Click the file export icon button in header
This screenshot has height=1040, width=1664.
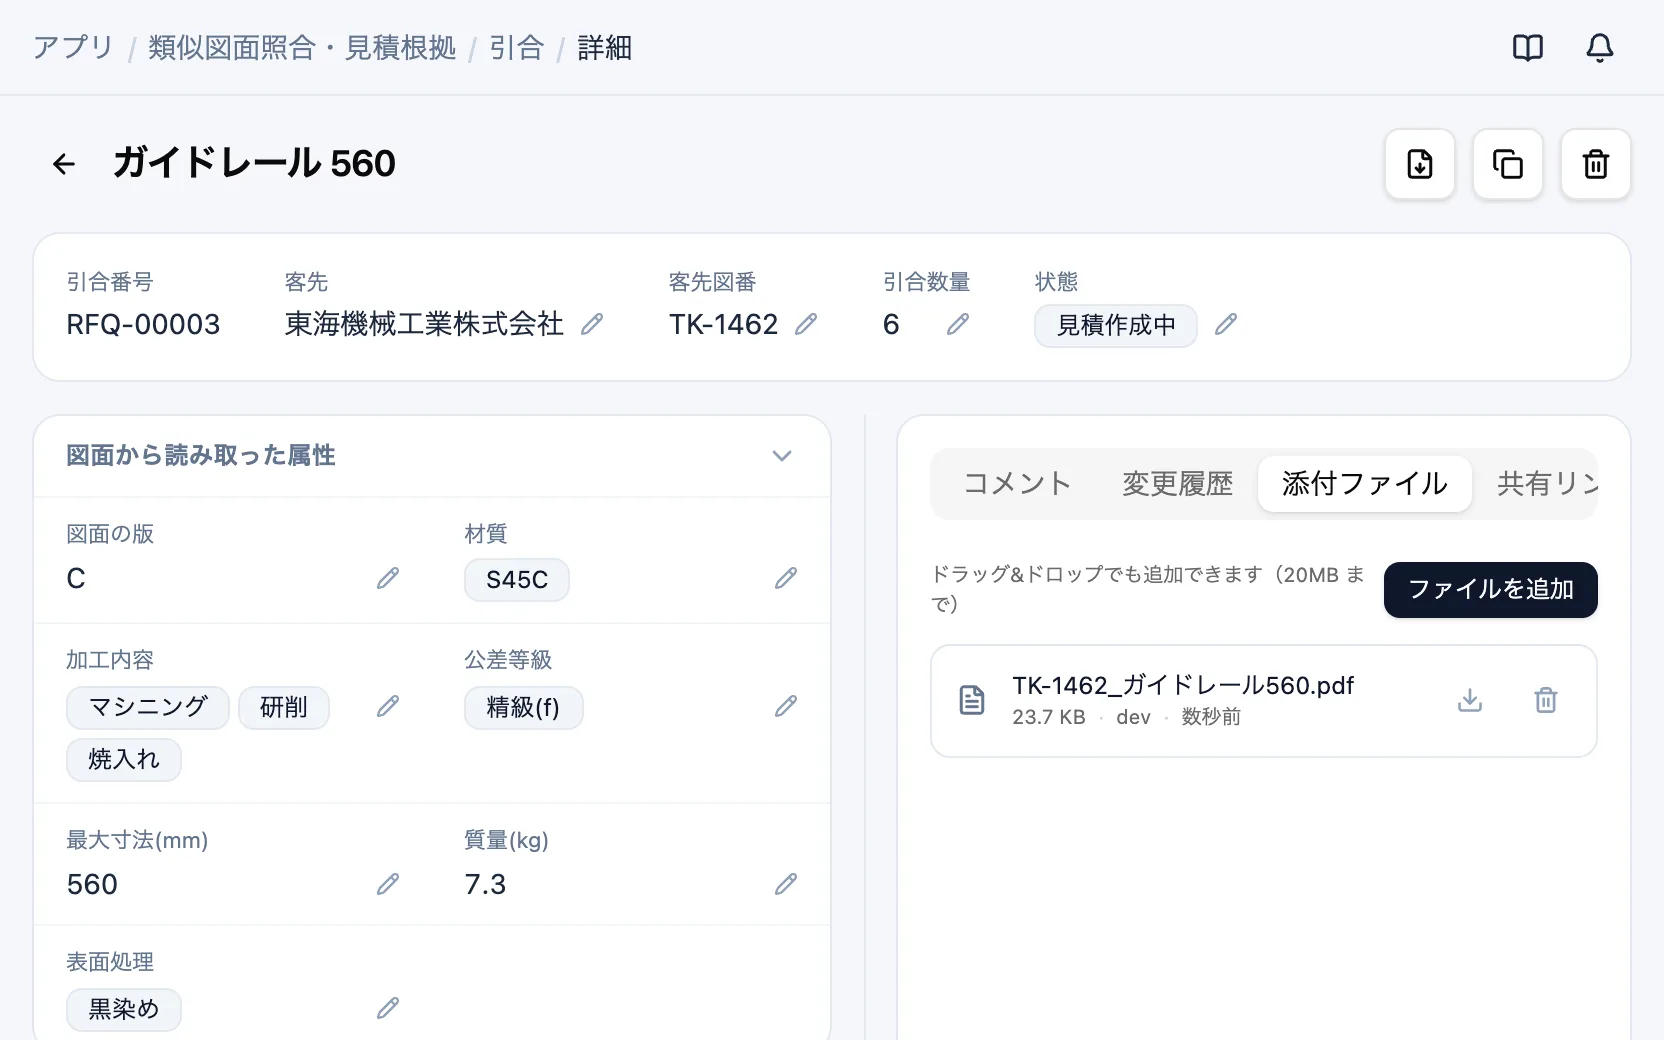(1420, 164)
